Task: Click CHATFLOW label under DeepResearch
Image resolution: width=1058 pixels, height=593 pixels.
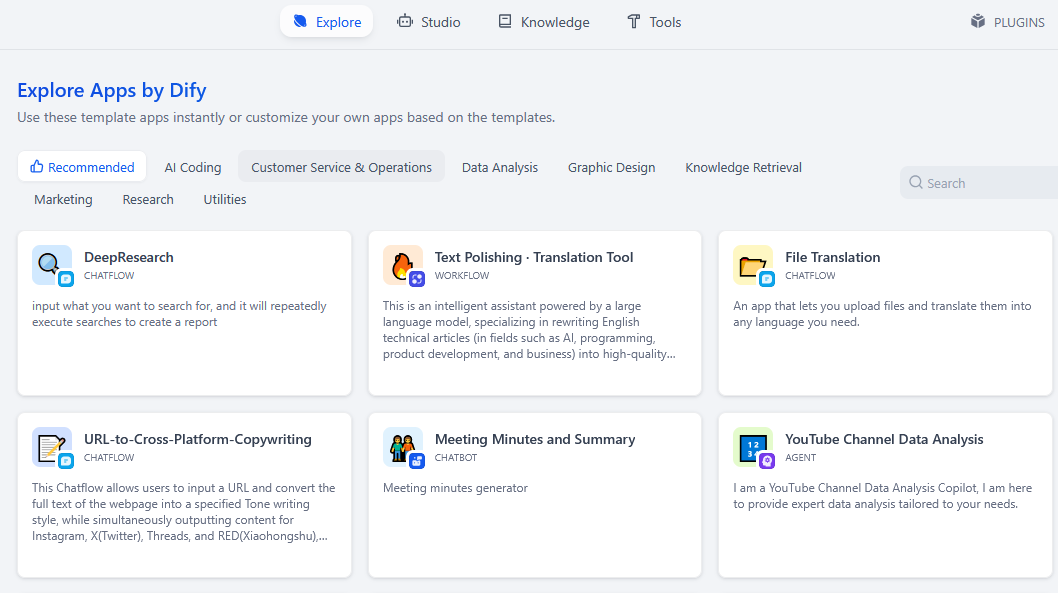Action: tap(109, 275)
